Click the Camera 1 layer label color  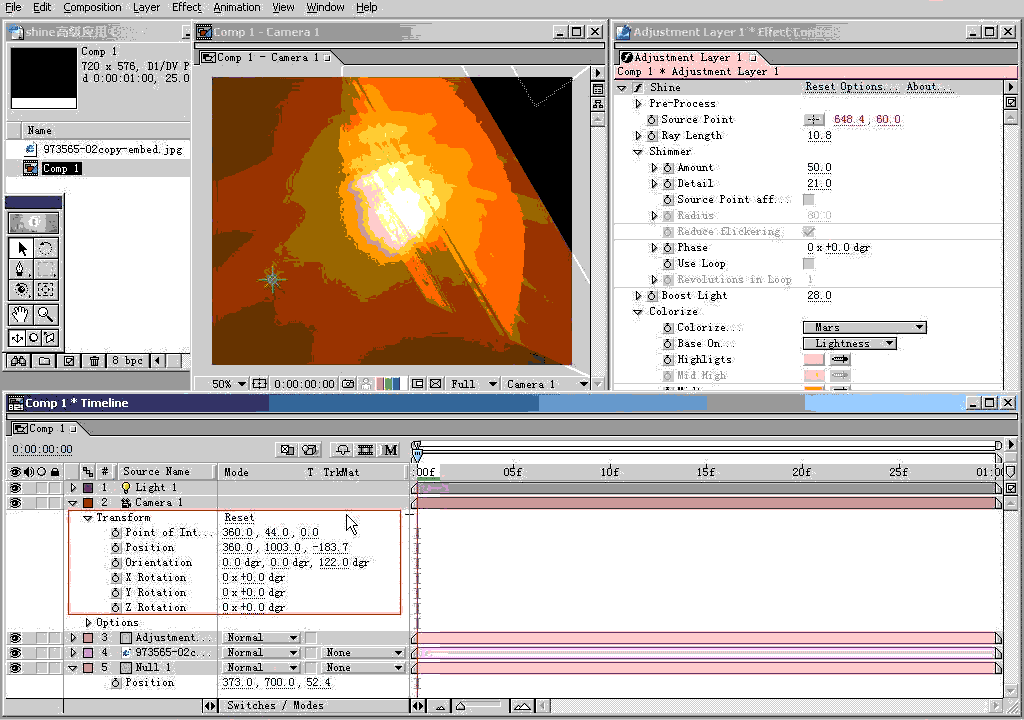coord(88,503)
